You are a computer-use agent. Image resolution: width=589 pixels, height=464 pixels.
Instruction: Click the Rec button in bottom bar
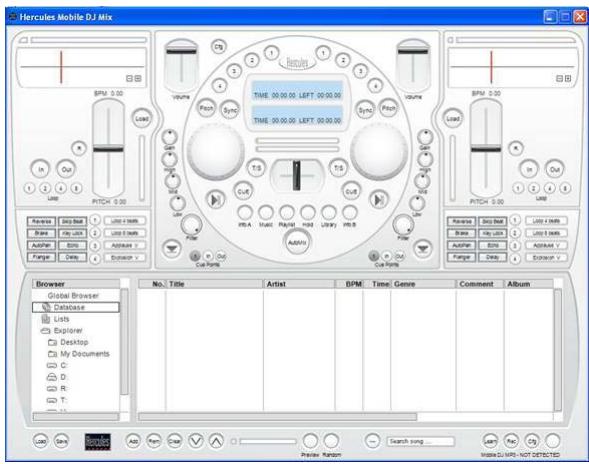tap(511, 441)
